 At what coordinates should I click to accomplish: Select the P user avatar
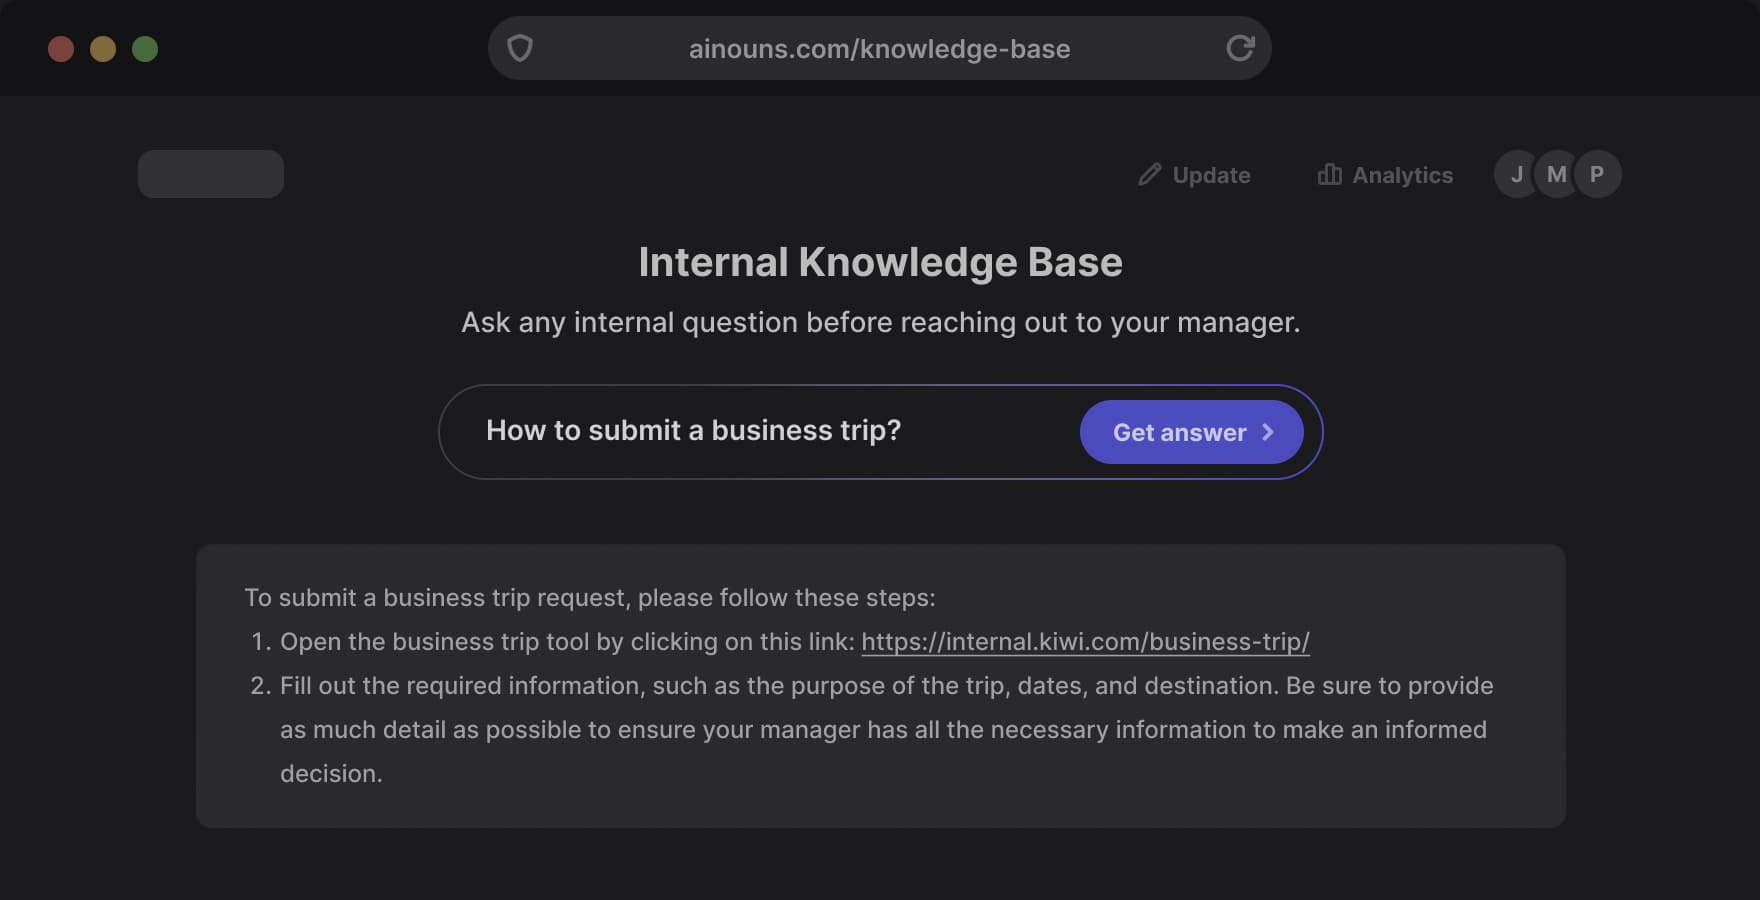1597,173
